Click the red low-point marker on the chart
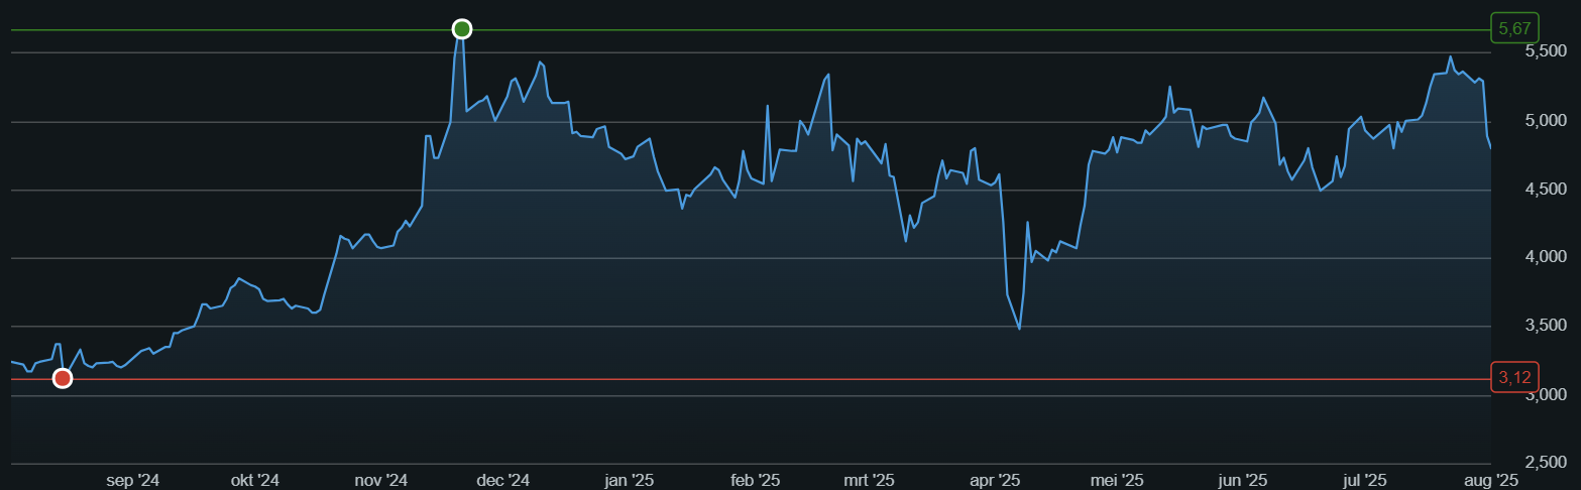Viewport: 1581px width, 490px height. pyautogui.click(x=62, y=378)
